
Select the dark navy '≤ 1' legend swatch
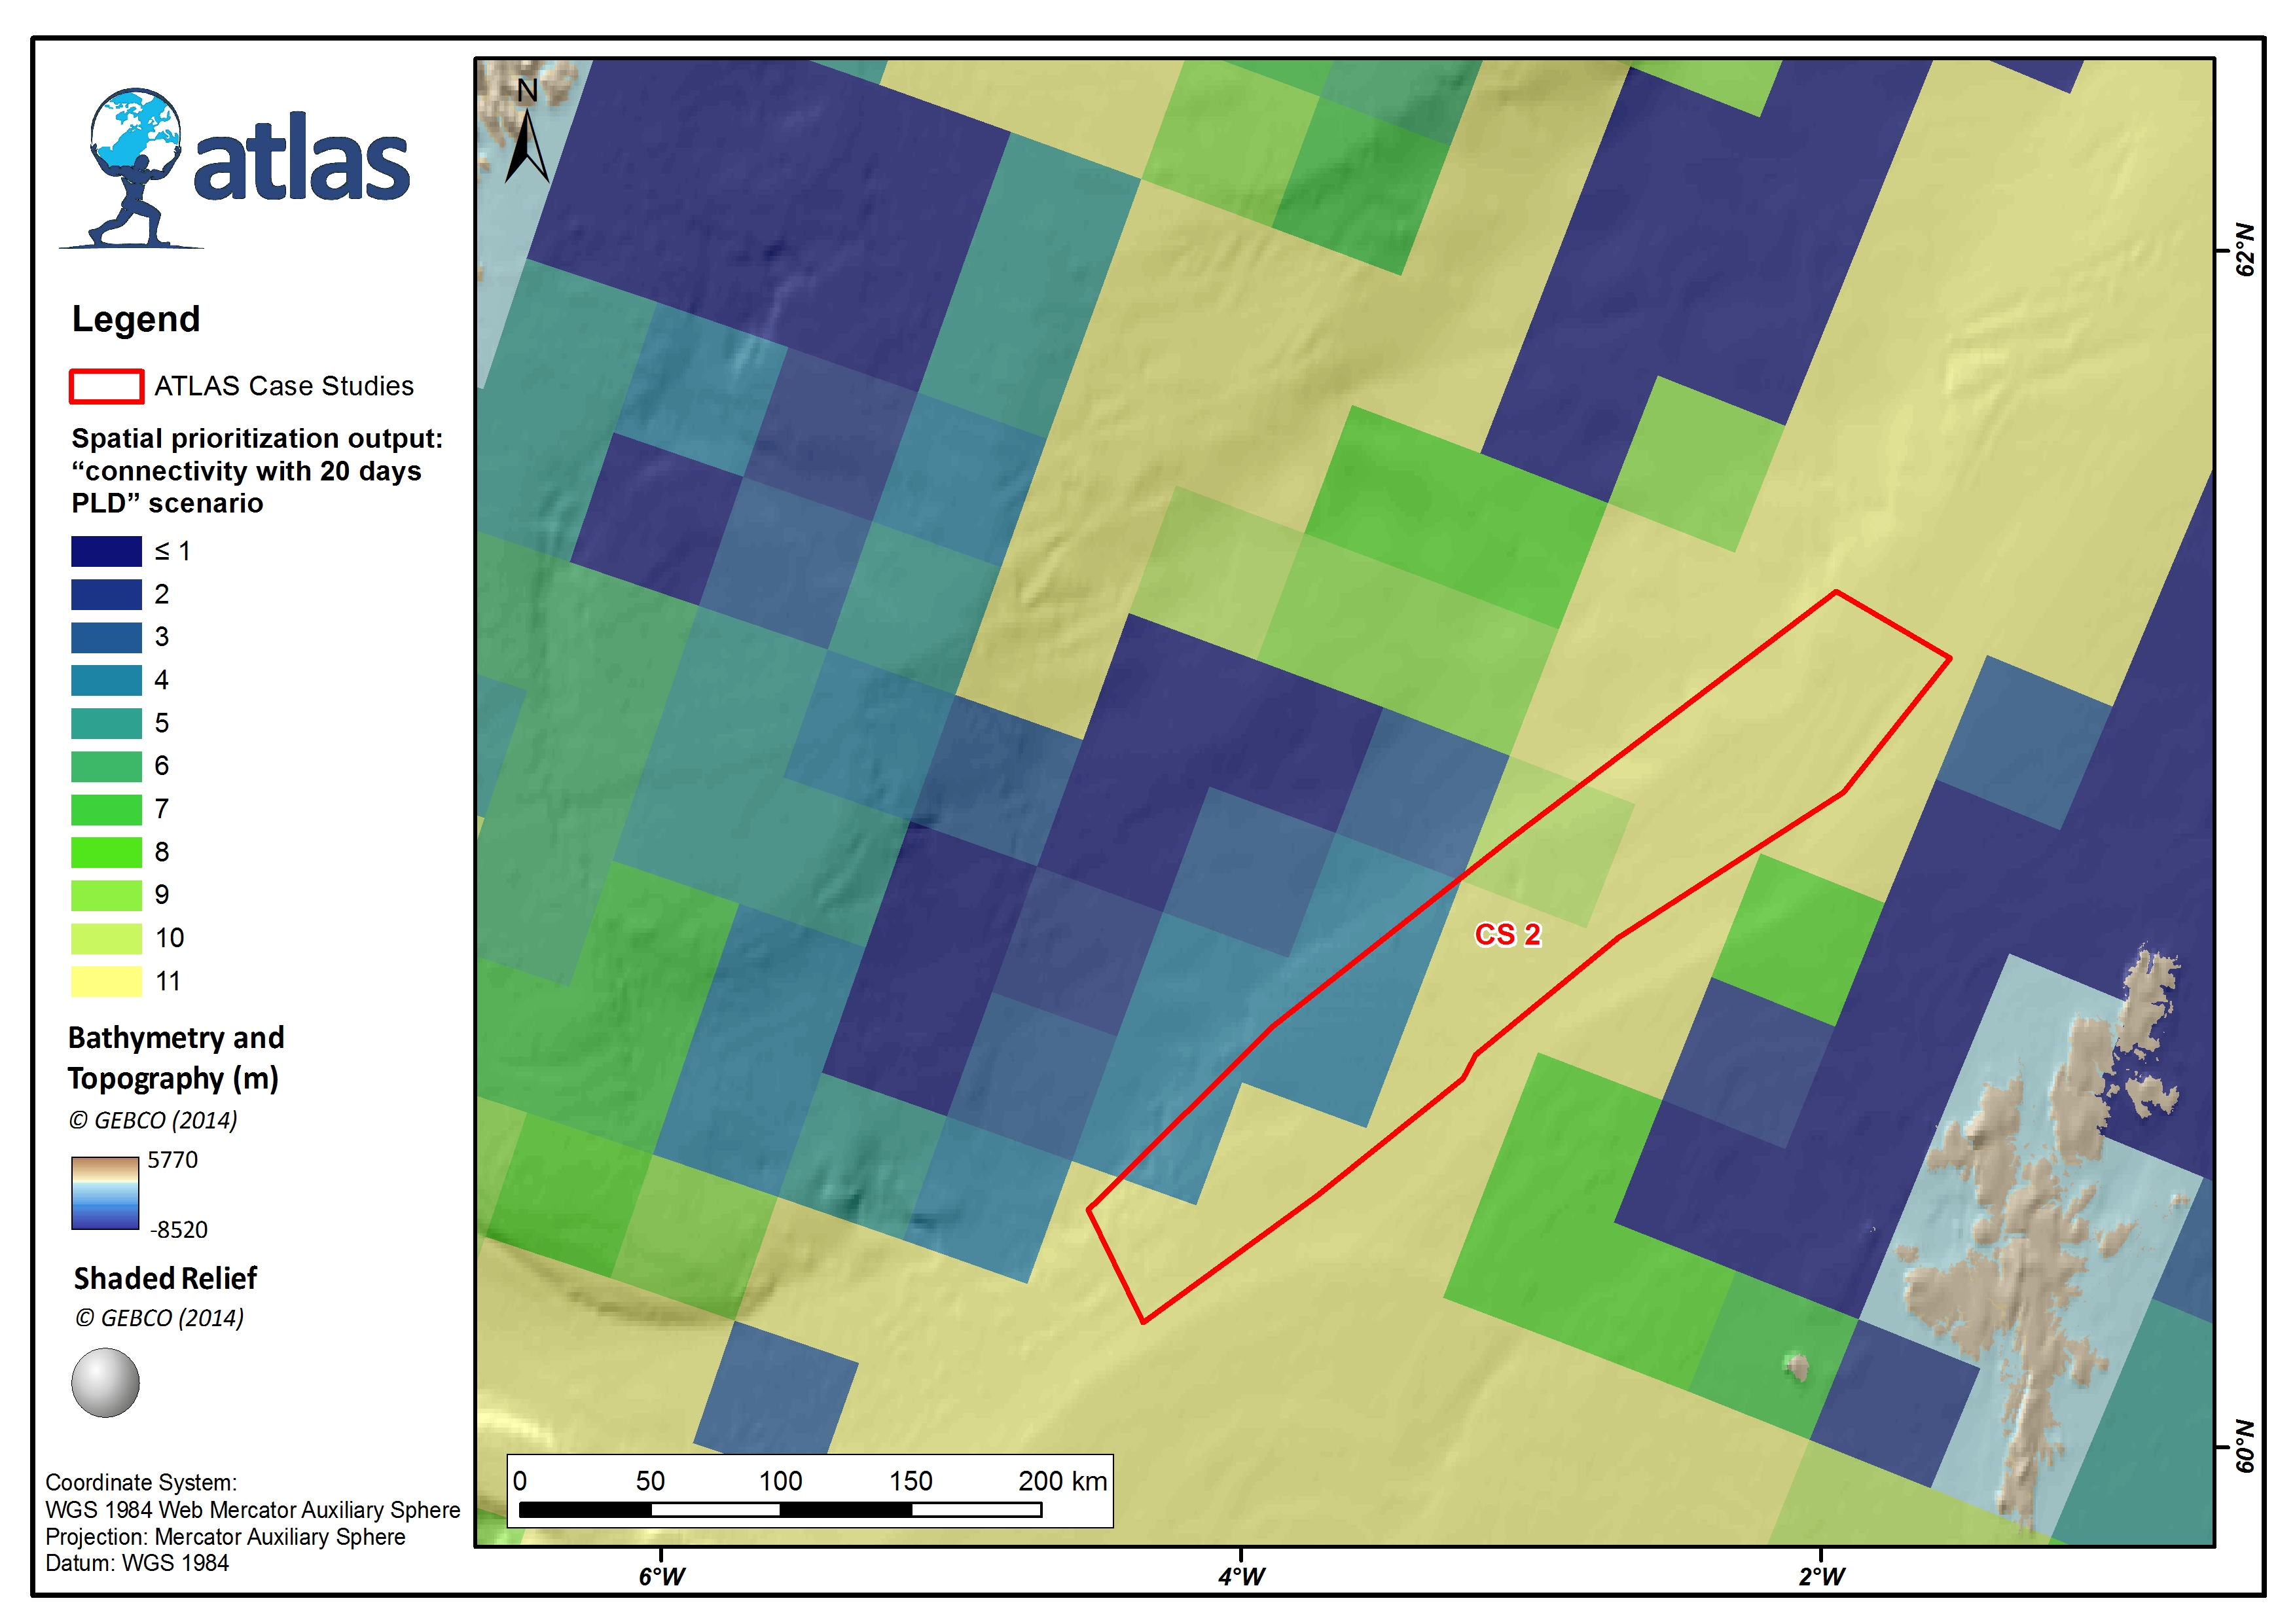click(106, 551)
